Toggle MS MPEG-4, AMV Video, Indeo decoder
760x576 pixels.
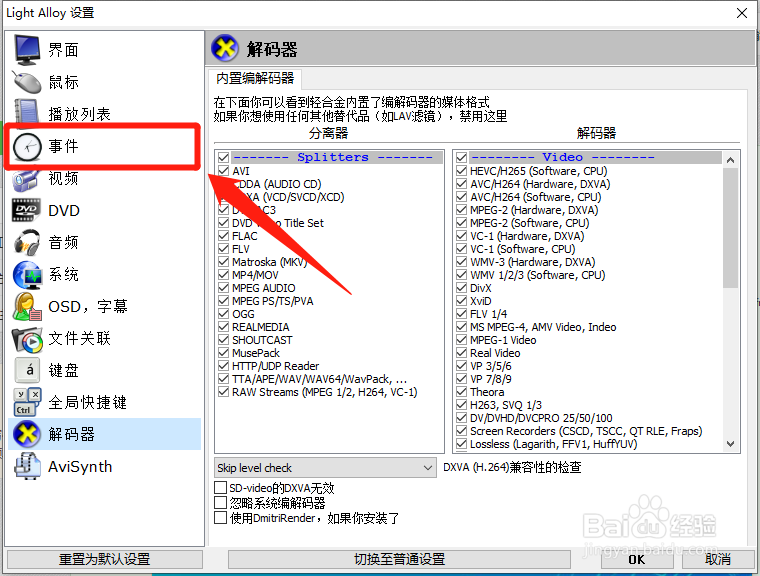click(x=461, y=327)
